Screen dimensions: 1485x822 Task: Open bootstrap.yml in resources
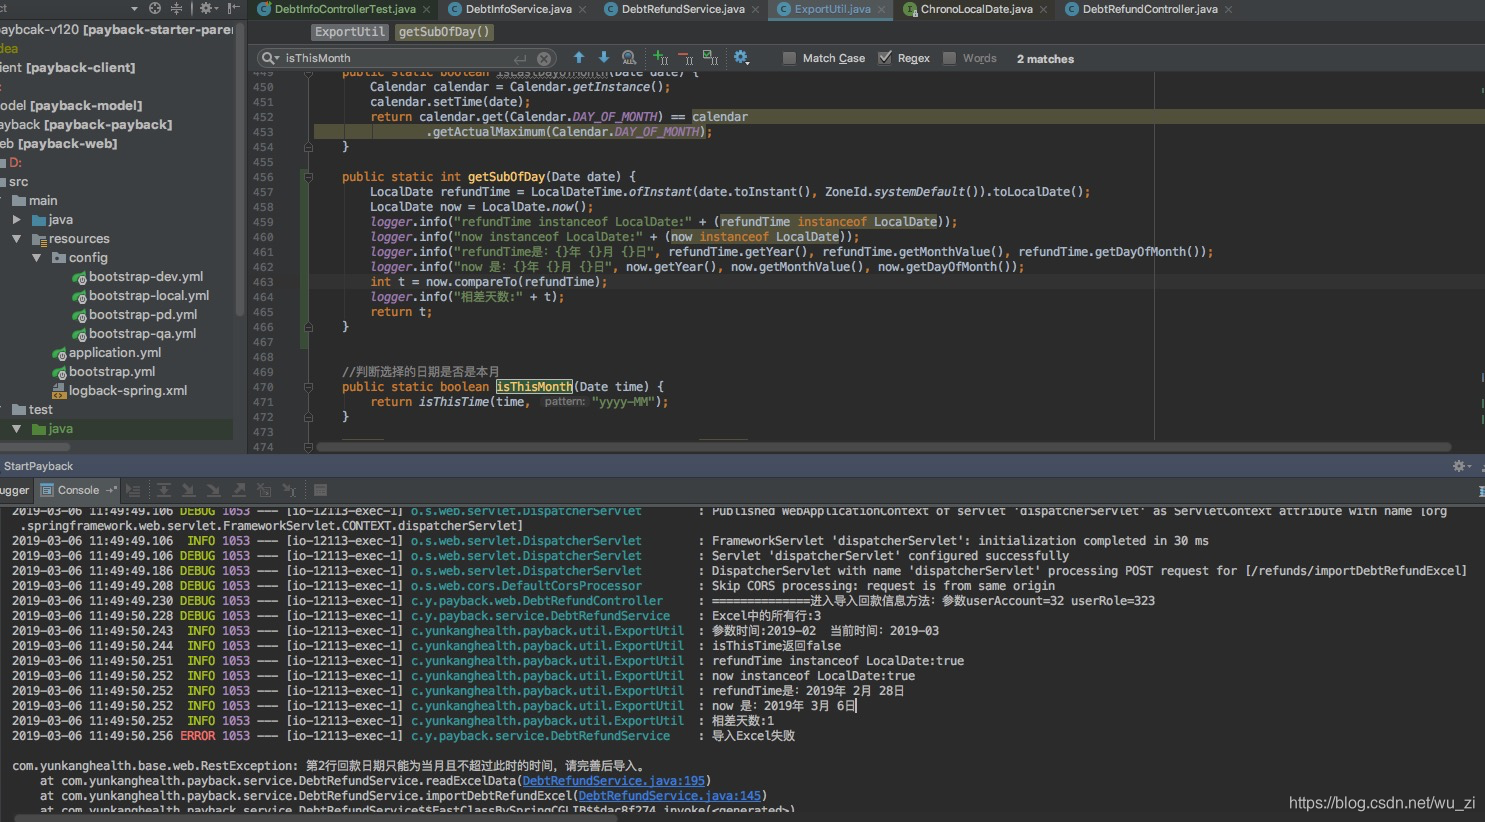(x=112, y=372)
